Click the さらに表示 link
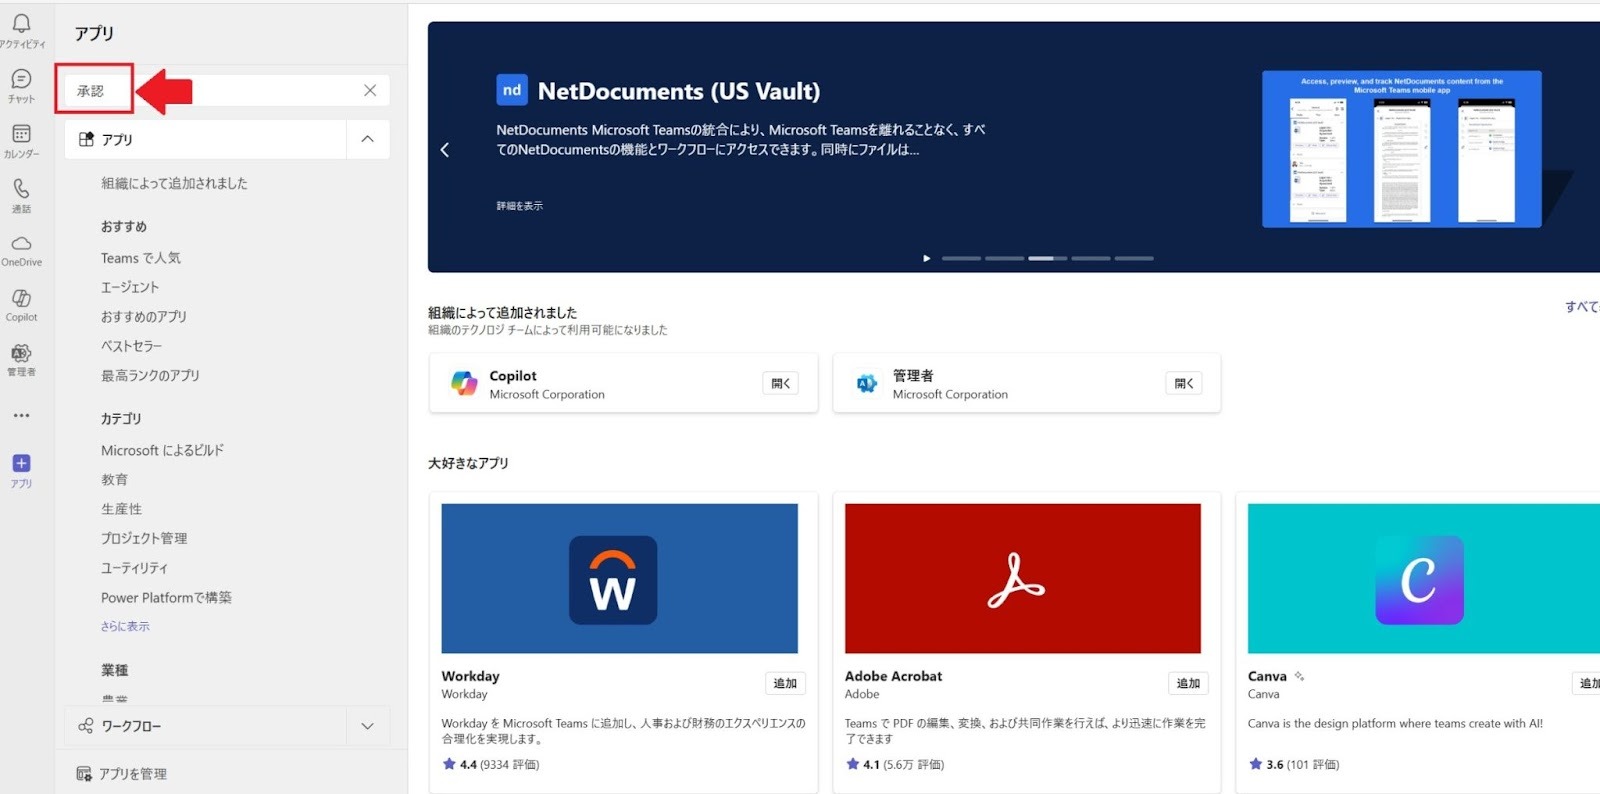1600x794 pixels. pyautogui.click(x=125, y=626)
